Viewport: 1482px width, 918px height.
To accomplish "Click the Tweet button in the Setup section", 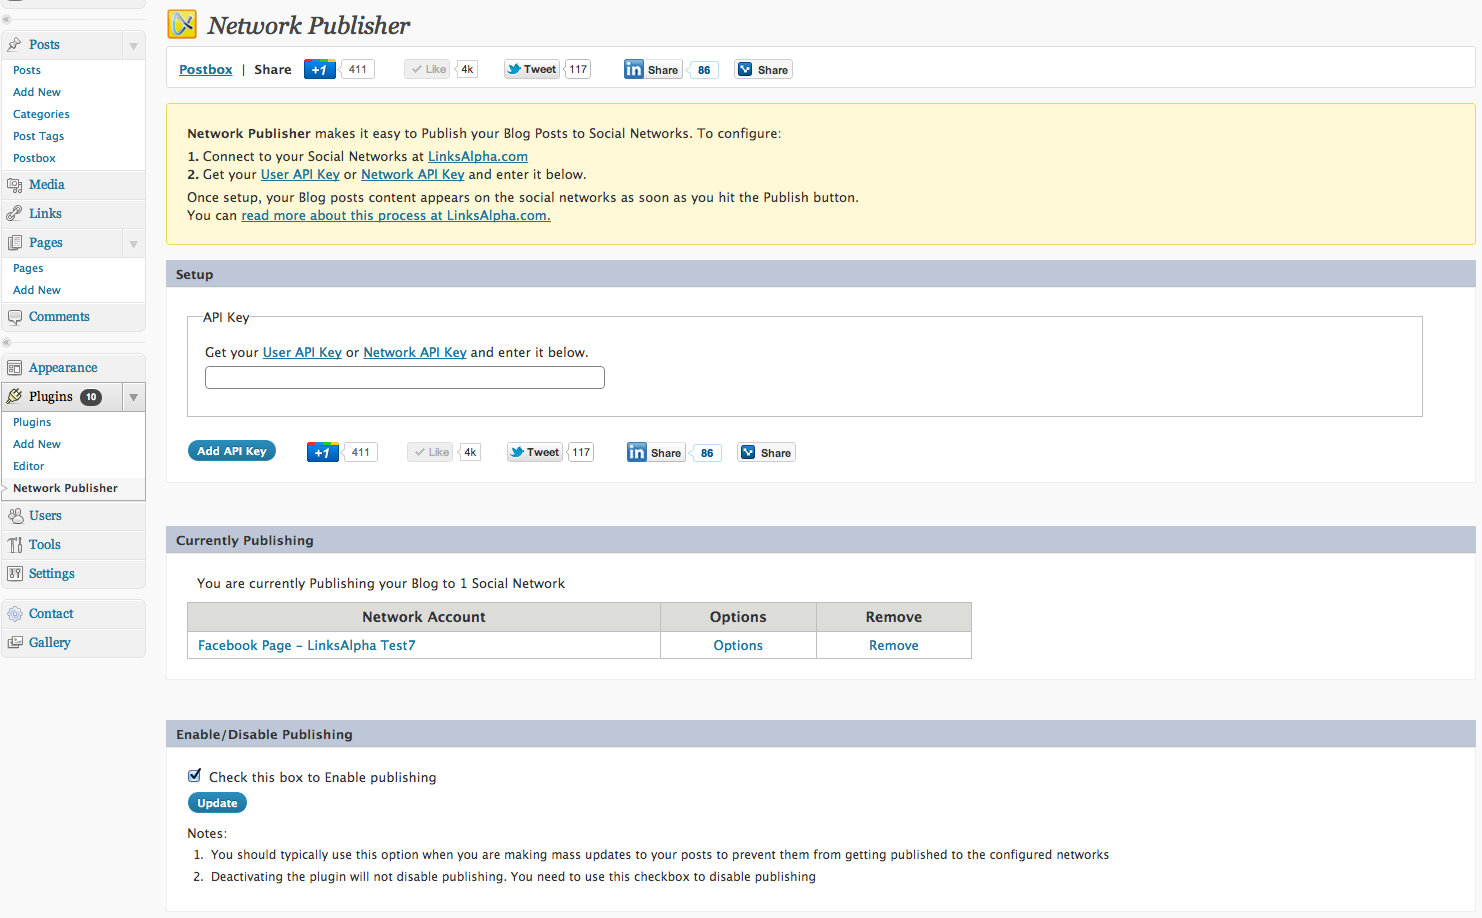I will (535, 452).
